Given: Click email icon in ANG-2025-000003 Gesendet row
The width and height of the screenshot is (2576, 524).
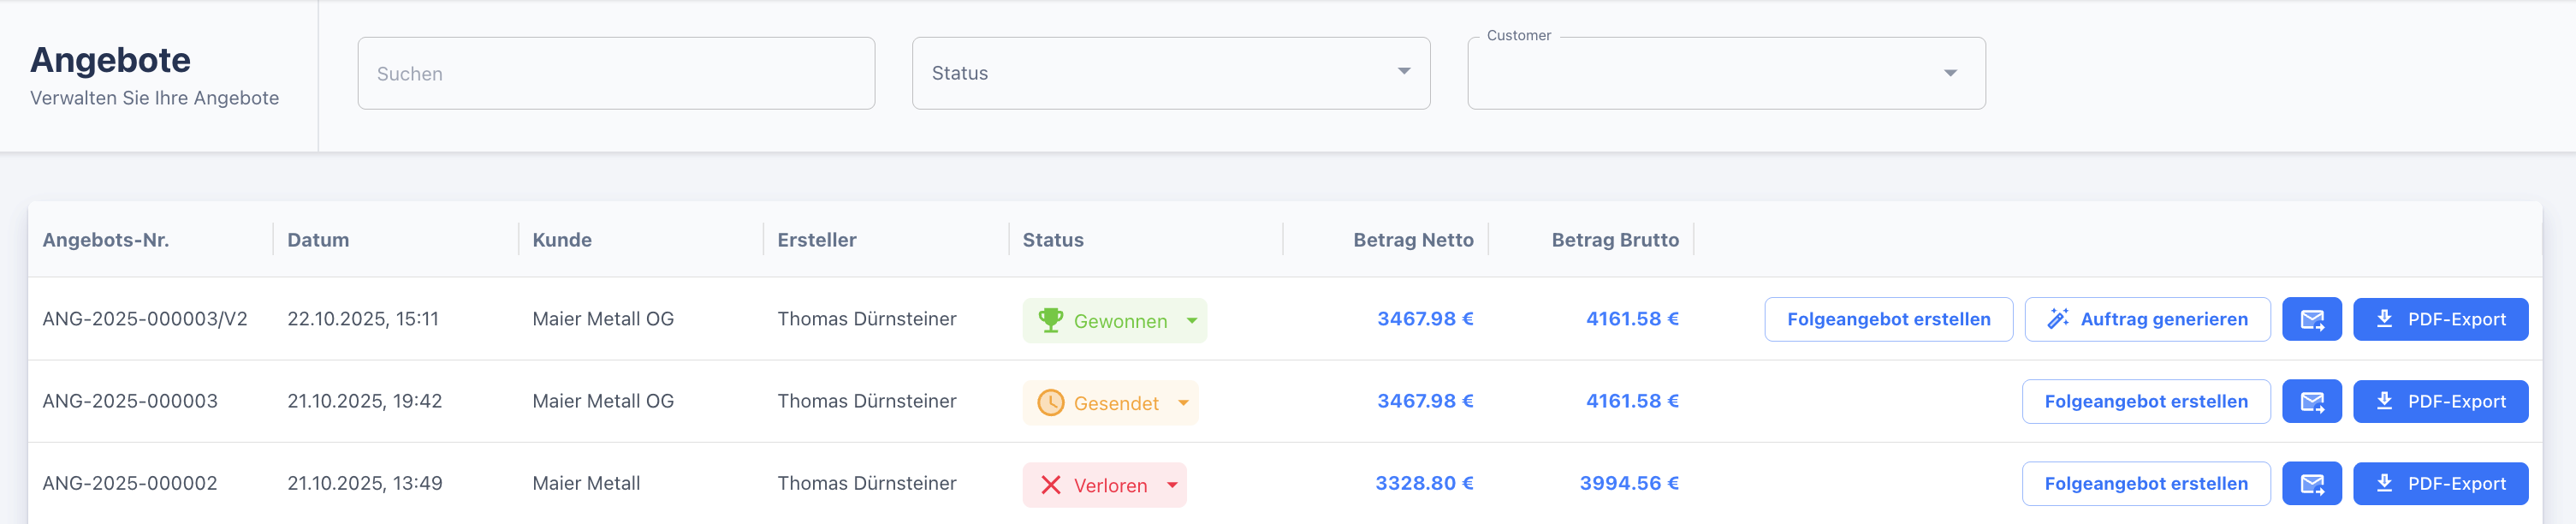Looking at the screenshot, I should (x=2311, y=402).
